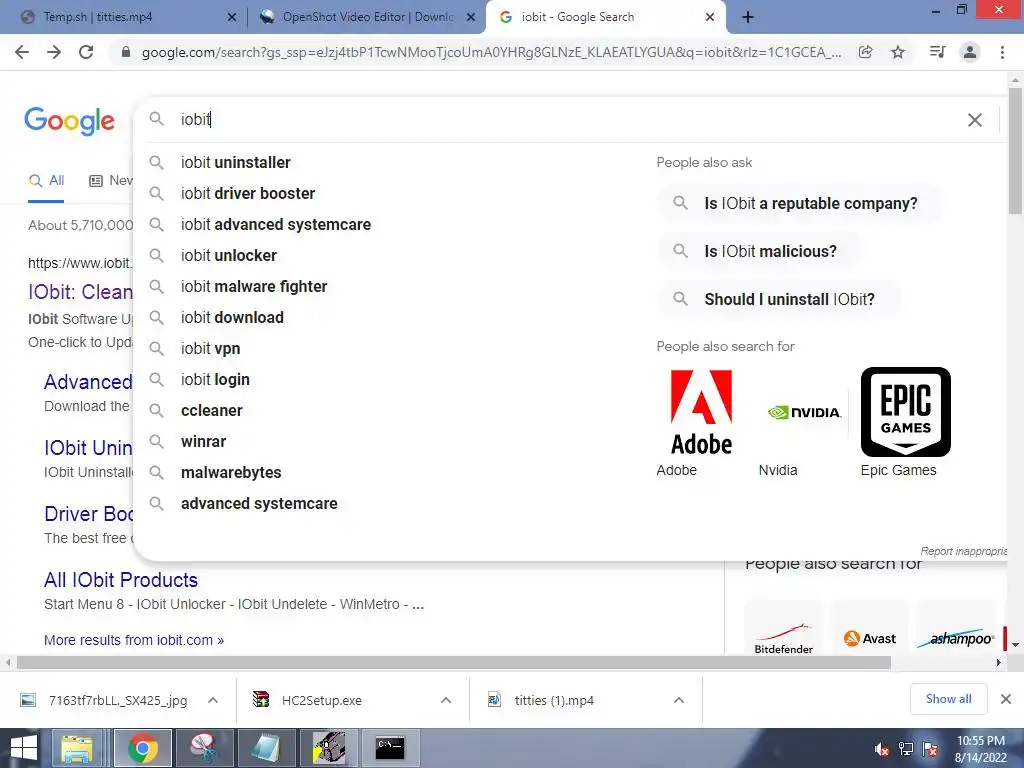Open the Chrome three-dot menu
Image resolution: width=1024 pixels, height=768 pixels.
click(1002, 52)
